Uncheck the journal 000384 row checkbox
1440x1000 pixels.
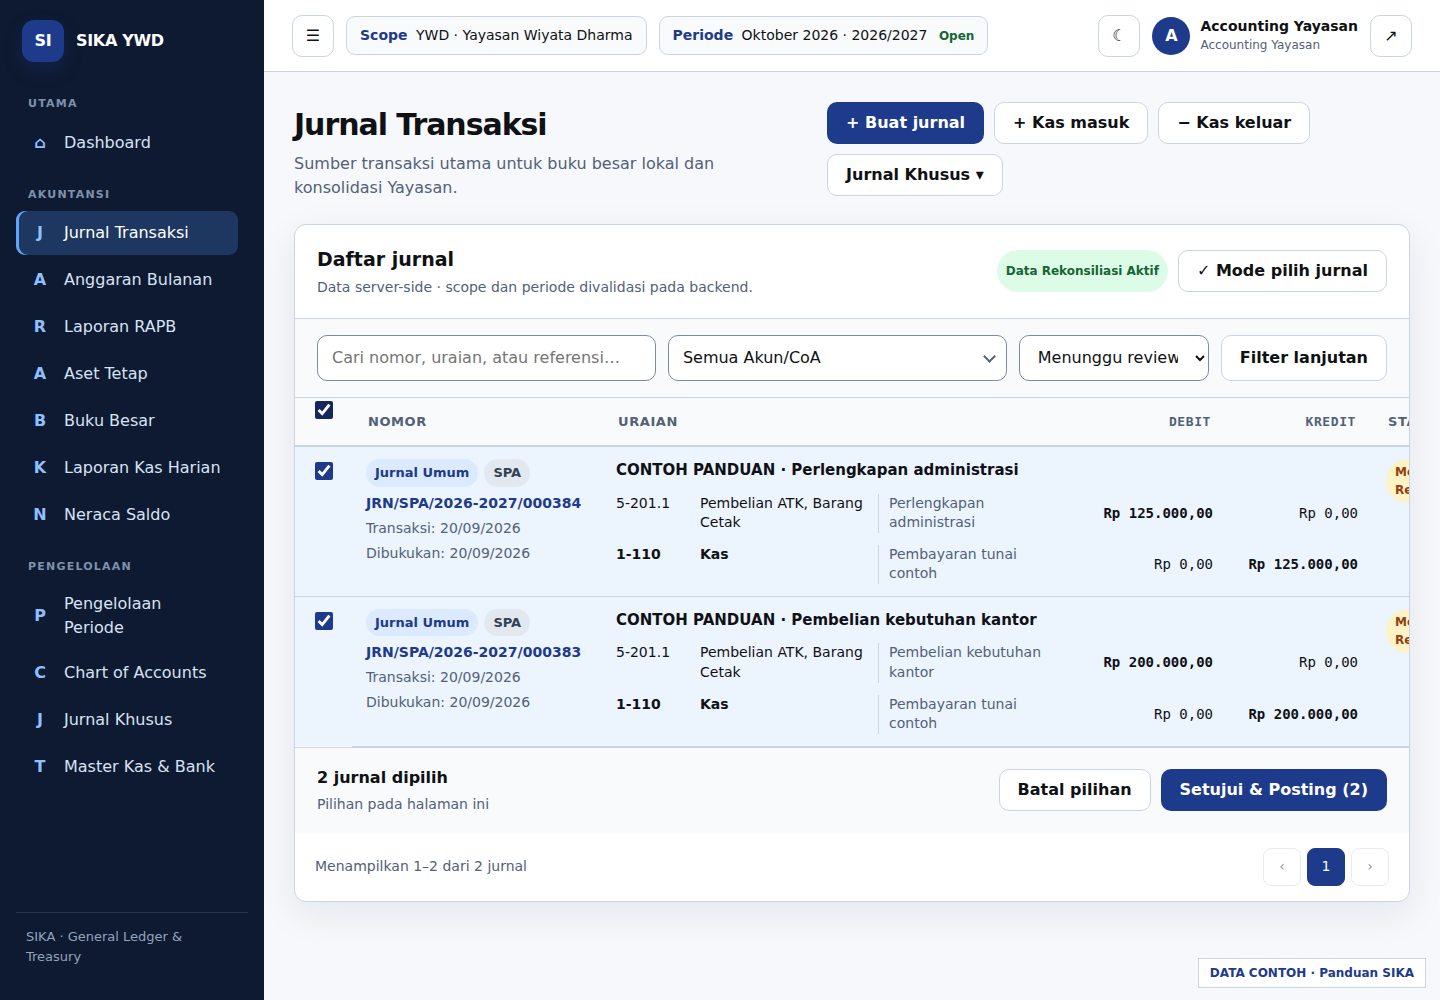click(x=324, y=471)
